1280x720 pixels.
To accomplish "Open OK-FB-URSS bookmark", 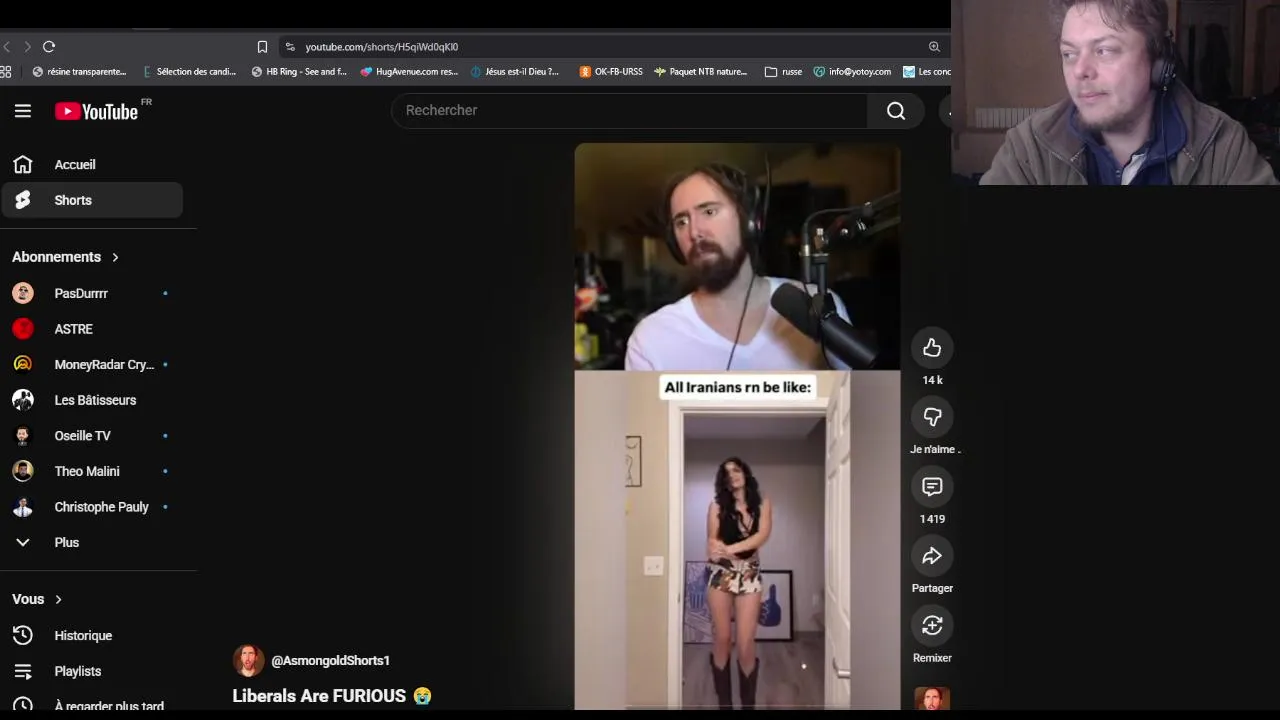I will tap(611, 72).
